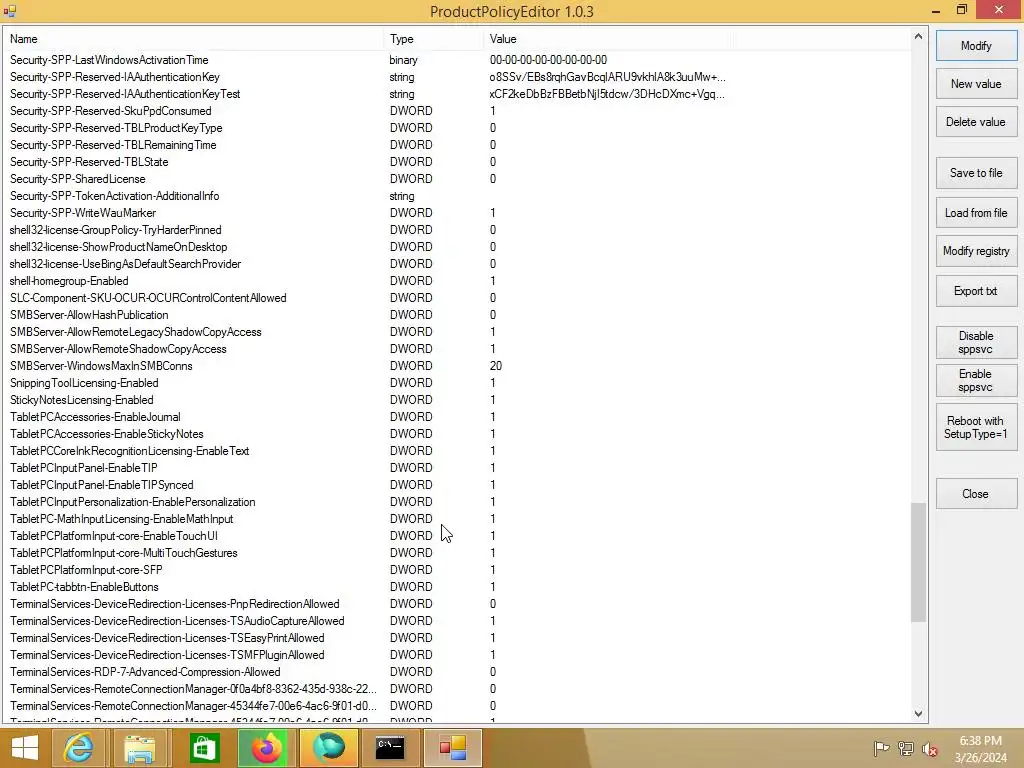Select Security-SPP-LastWindowsActivationTime row
1024x768 pixels.
[x=457, y=60]
